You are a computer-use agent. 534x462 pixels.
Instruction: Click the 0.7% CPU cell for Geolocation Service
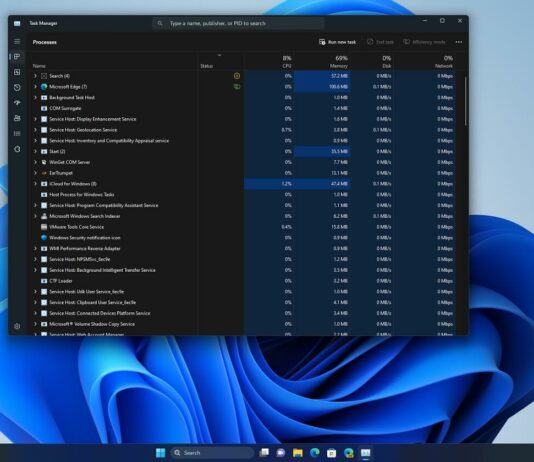pos(269,130)
